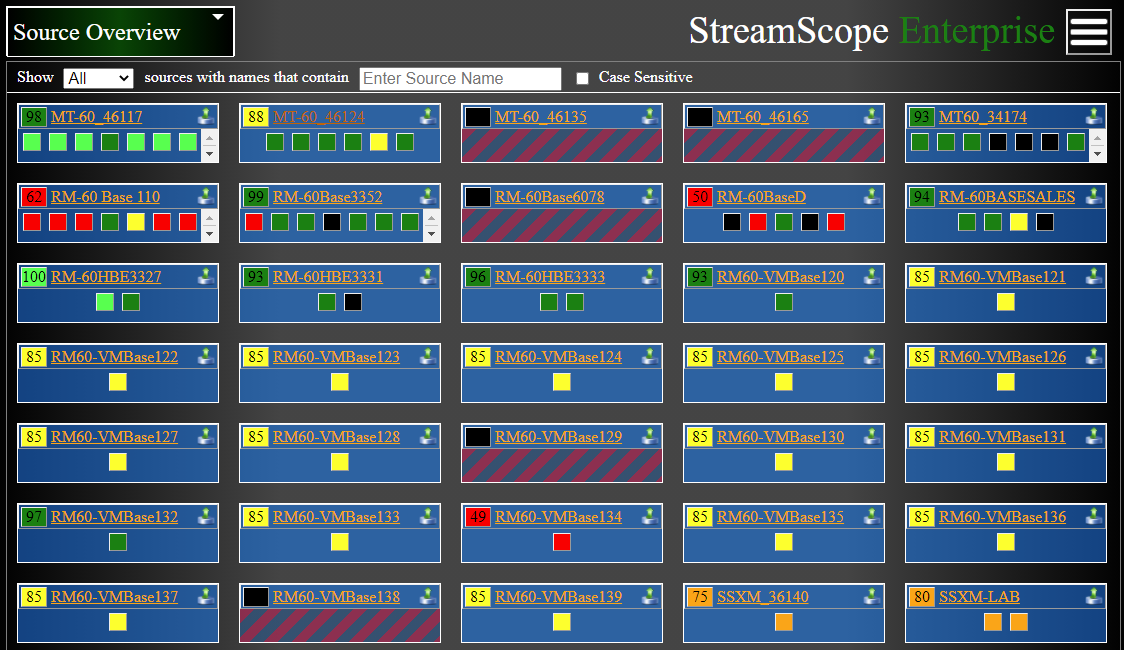Screen dimensions: 1124x650
Task: Enable the Case Sensitive checkbox
Action: (583, 78)
